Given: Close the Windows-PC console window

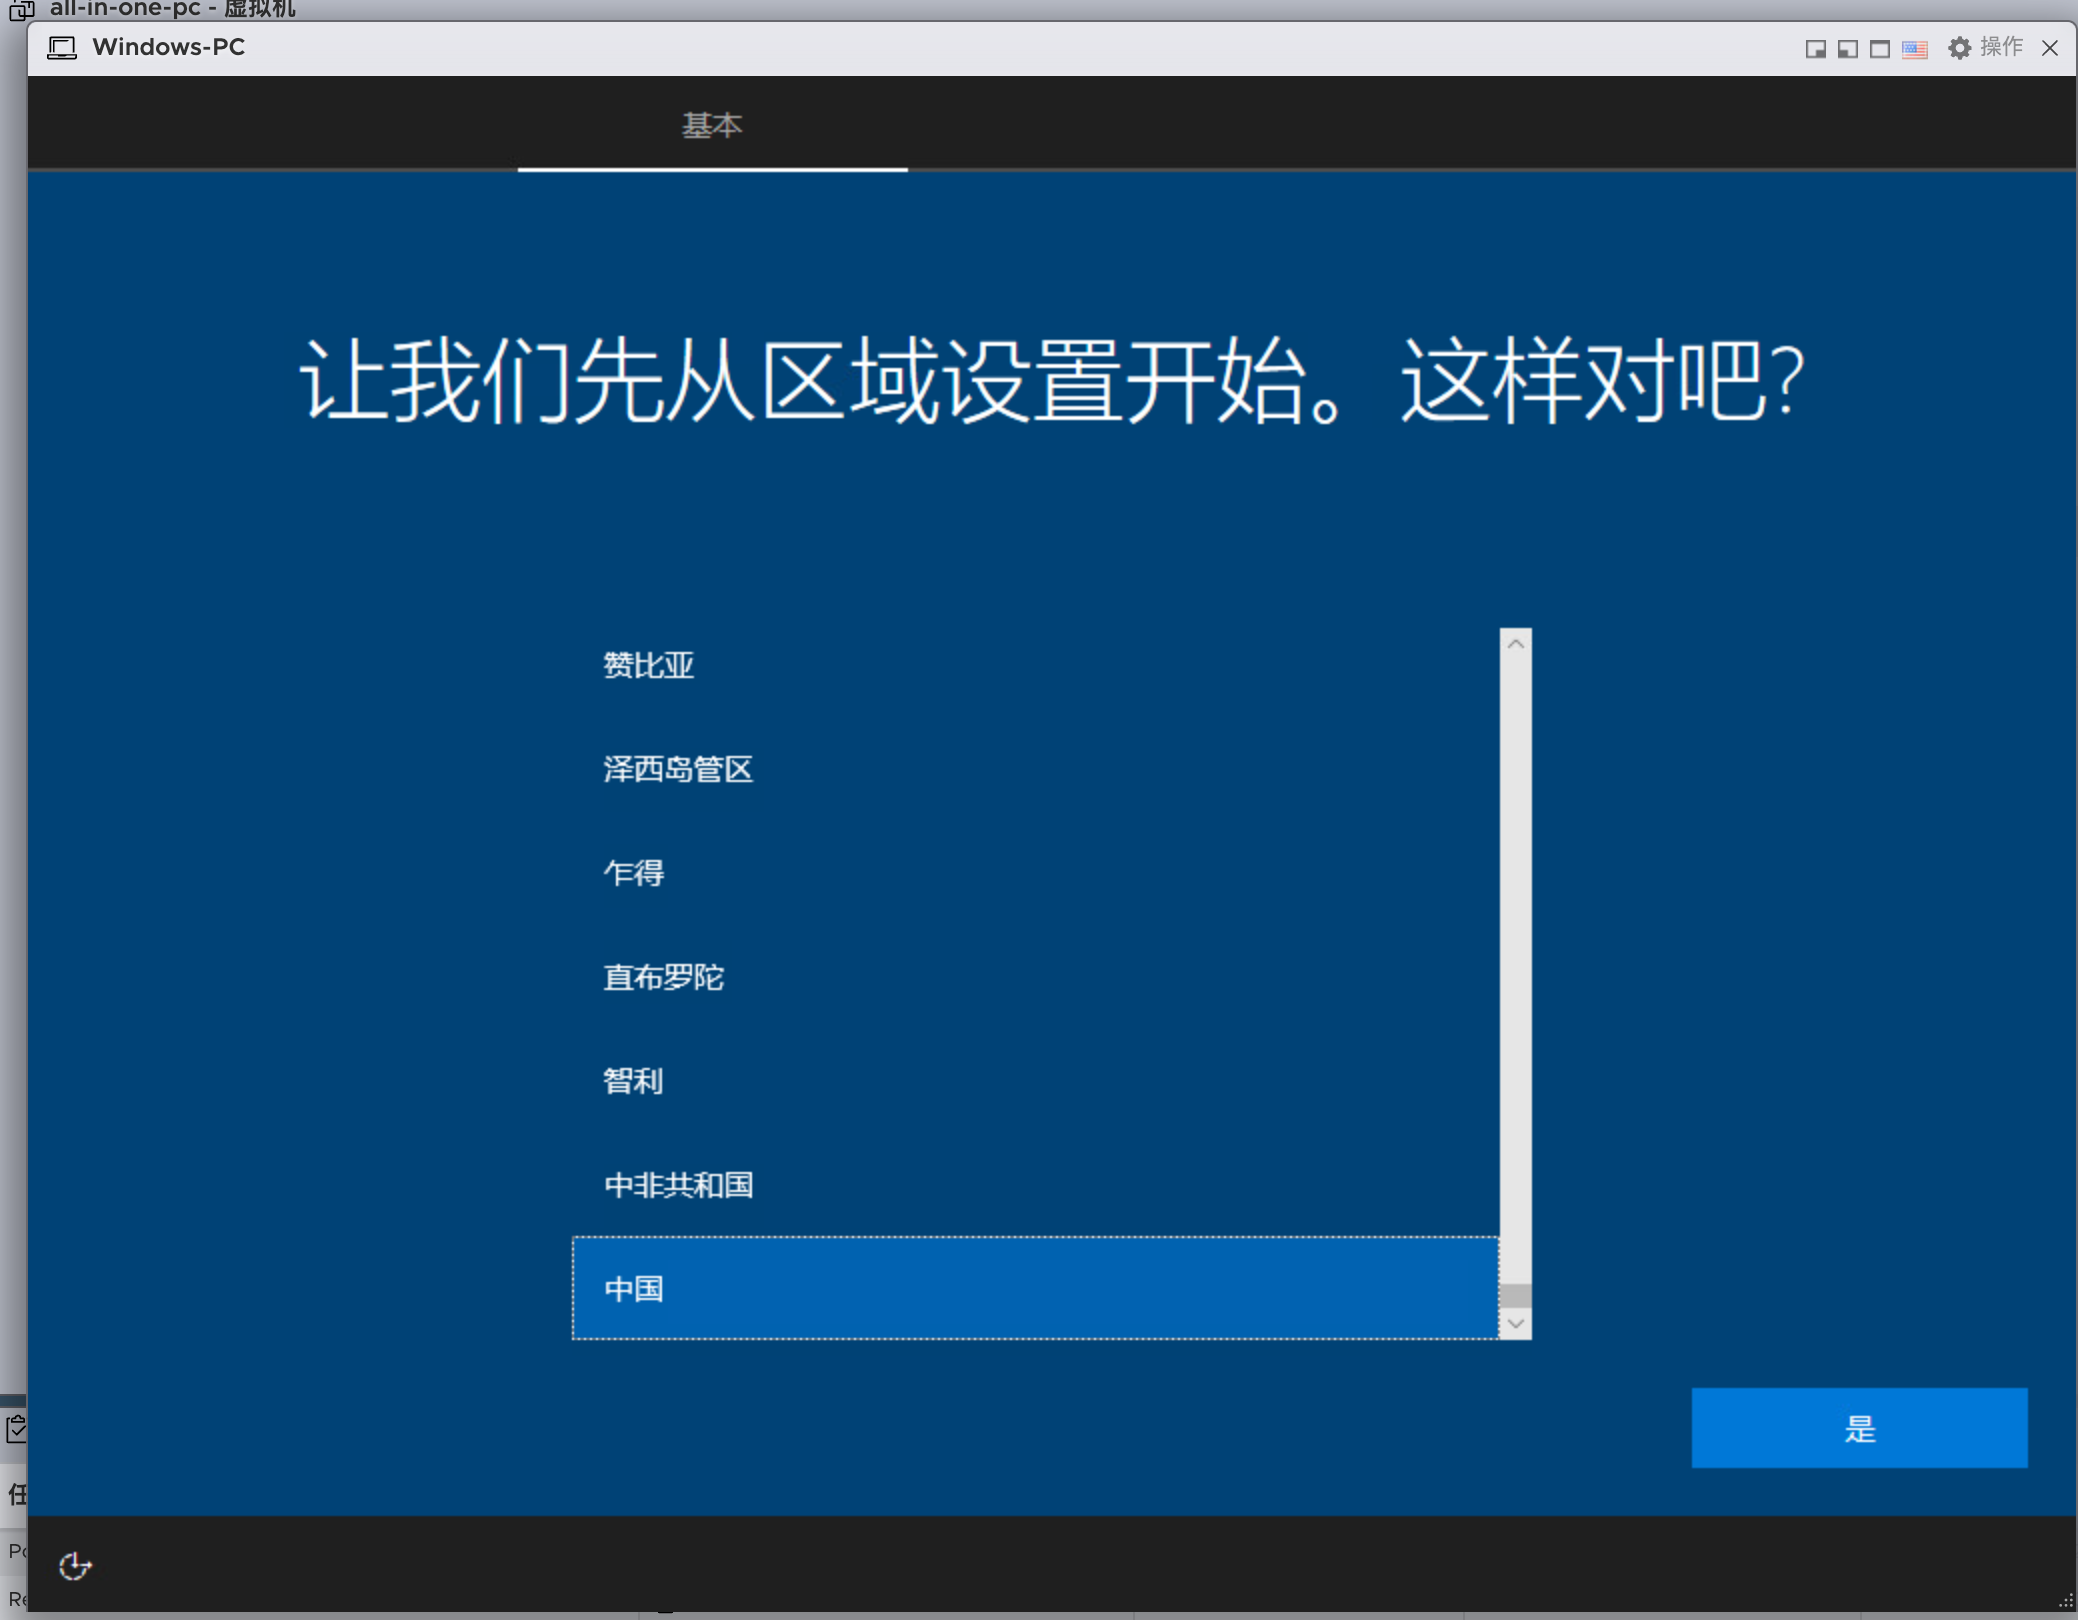Looking at the screenshot, I should click(2050, 48).
